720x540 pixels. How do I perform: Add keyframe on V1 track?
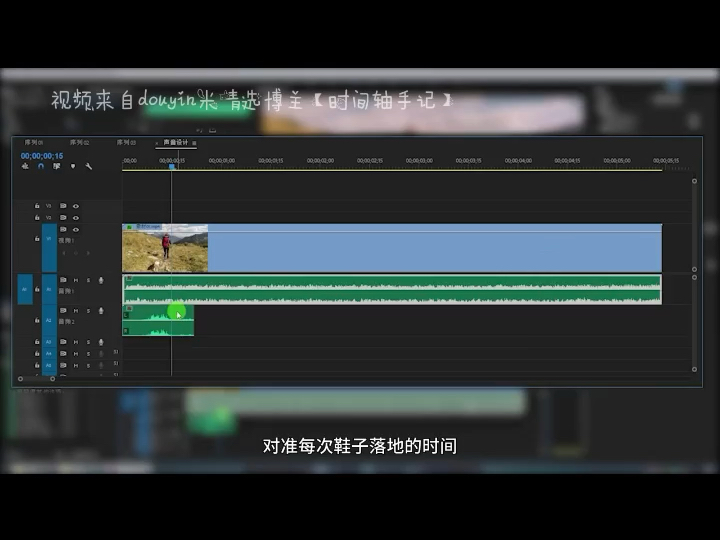click(76, 253)
